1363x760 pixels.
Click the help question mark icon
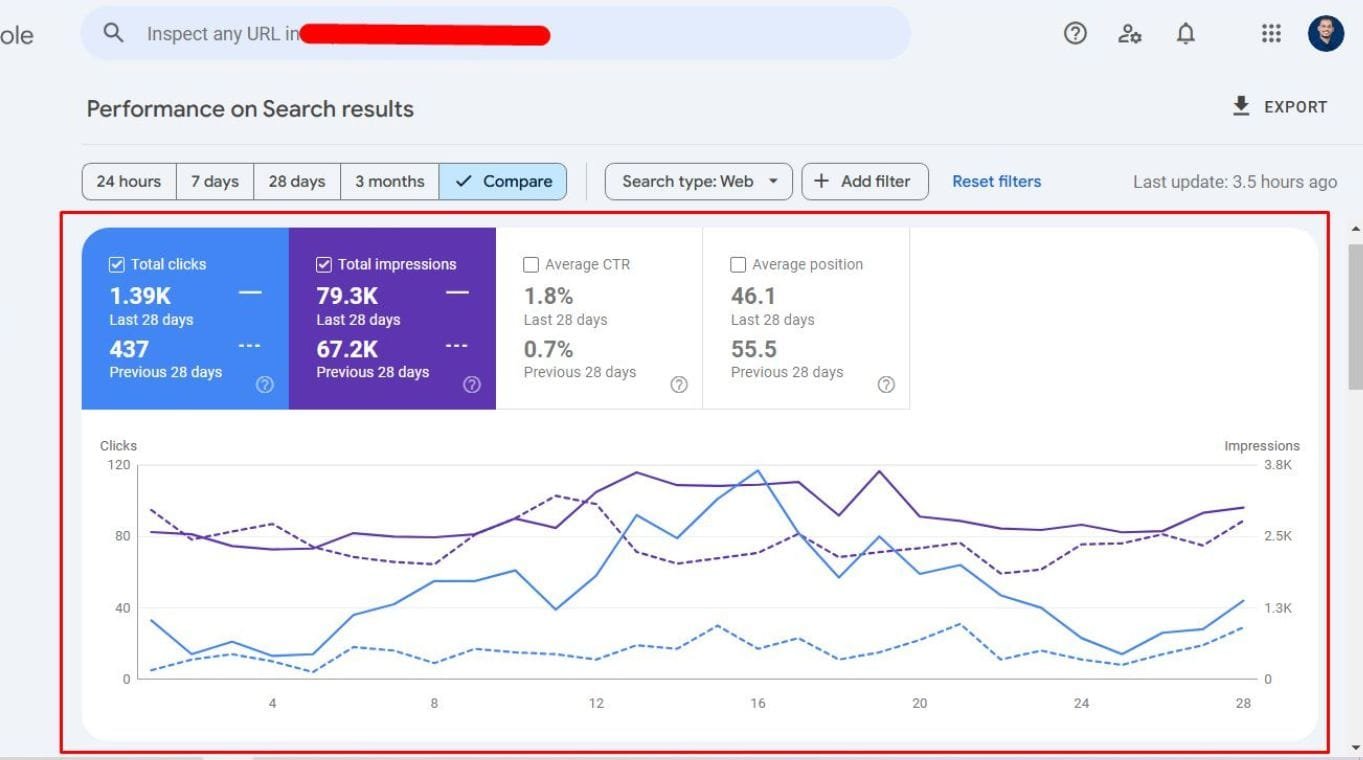[x=1074, y=33]
